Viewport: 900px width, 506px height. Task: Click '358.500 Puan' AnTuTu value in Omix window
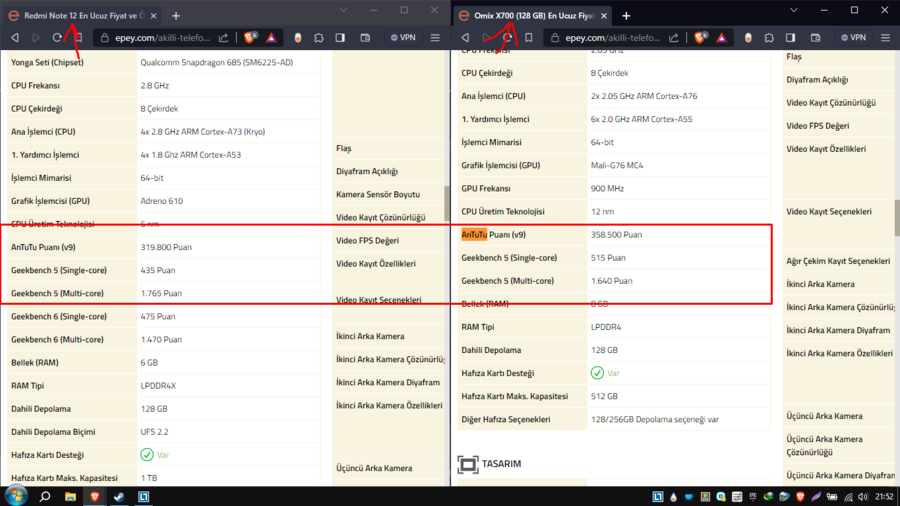pyautogui.click(x=616, y=235)
